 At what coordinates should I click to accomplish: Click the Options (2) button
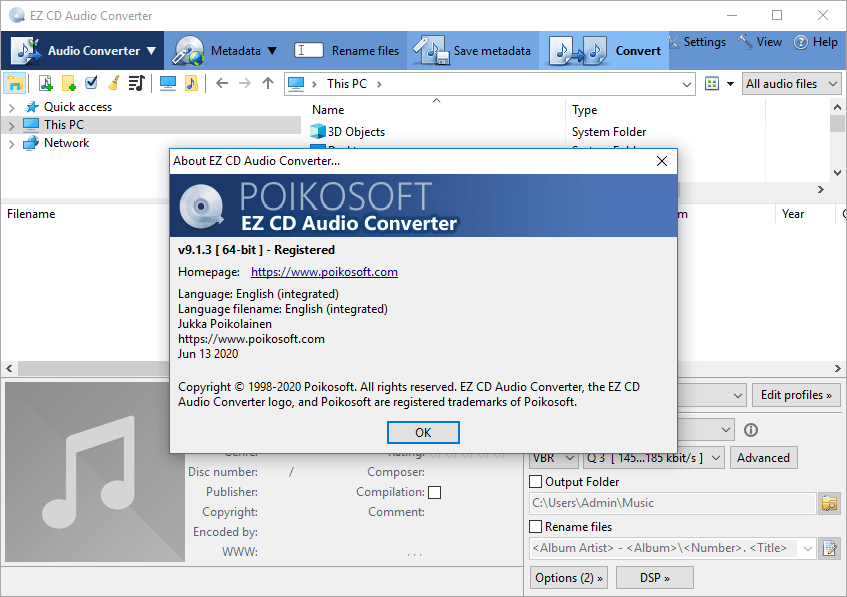coord(568,578)
